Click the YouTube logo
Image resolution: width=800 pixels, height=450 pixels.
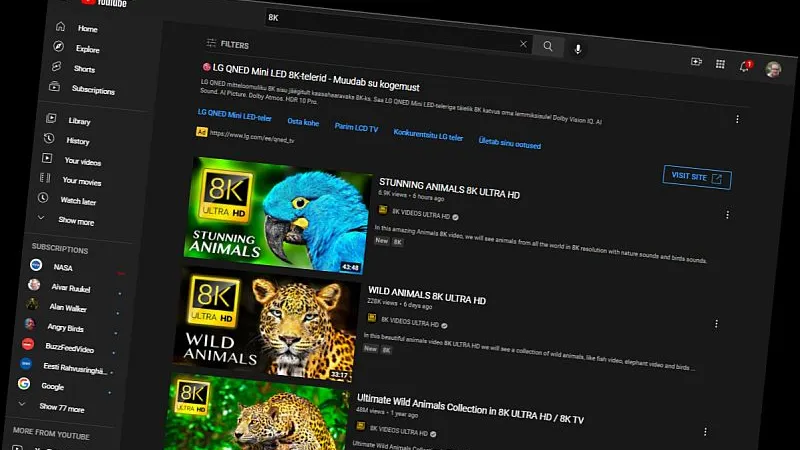point(104,2)
